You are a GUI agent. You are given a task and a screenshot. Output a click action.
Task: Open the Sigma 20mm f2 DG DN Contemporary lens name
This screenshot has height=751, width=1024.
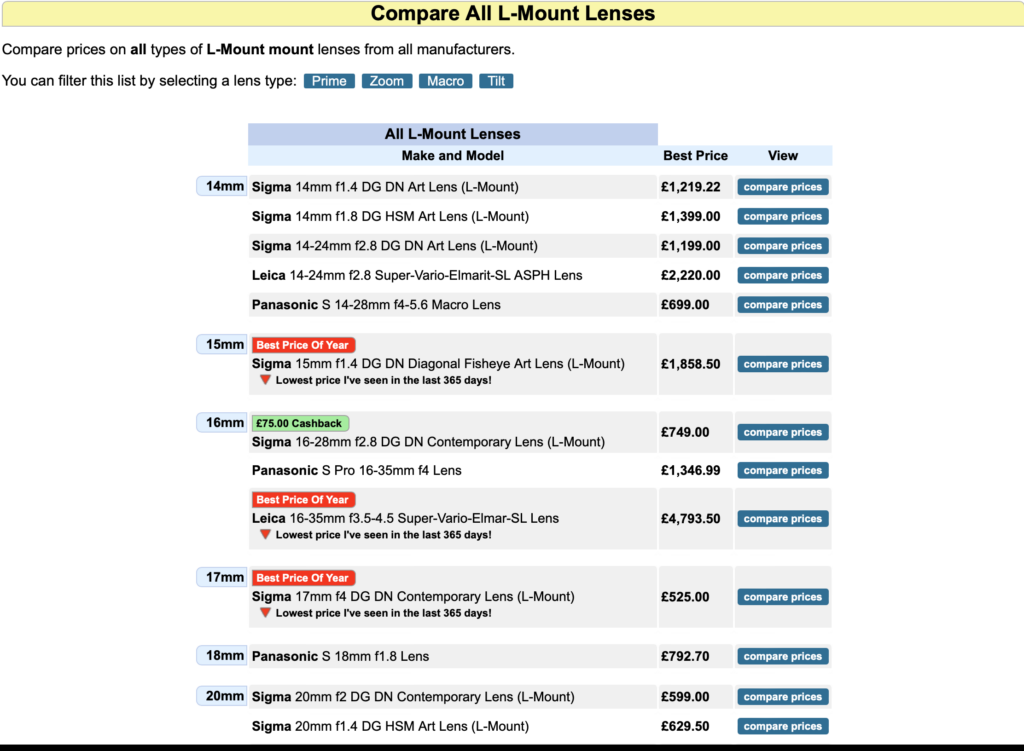413,697
